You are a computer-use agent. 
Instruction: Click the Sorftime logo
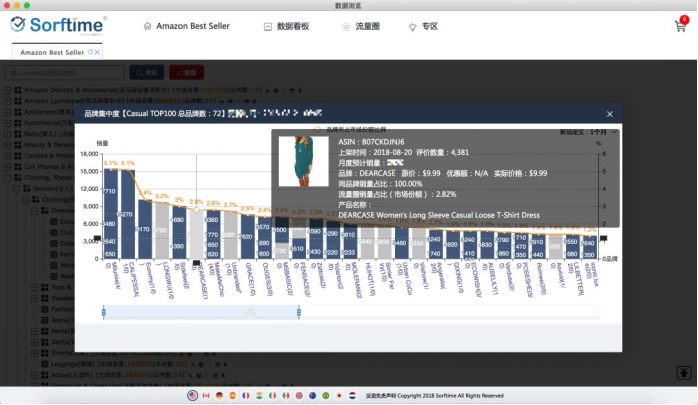60,26
